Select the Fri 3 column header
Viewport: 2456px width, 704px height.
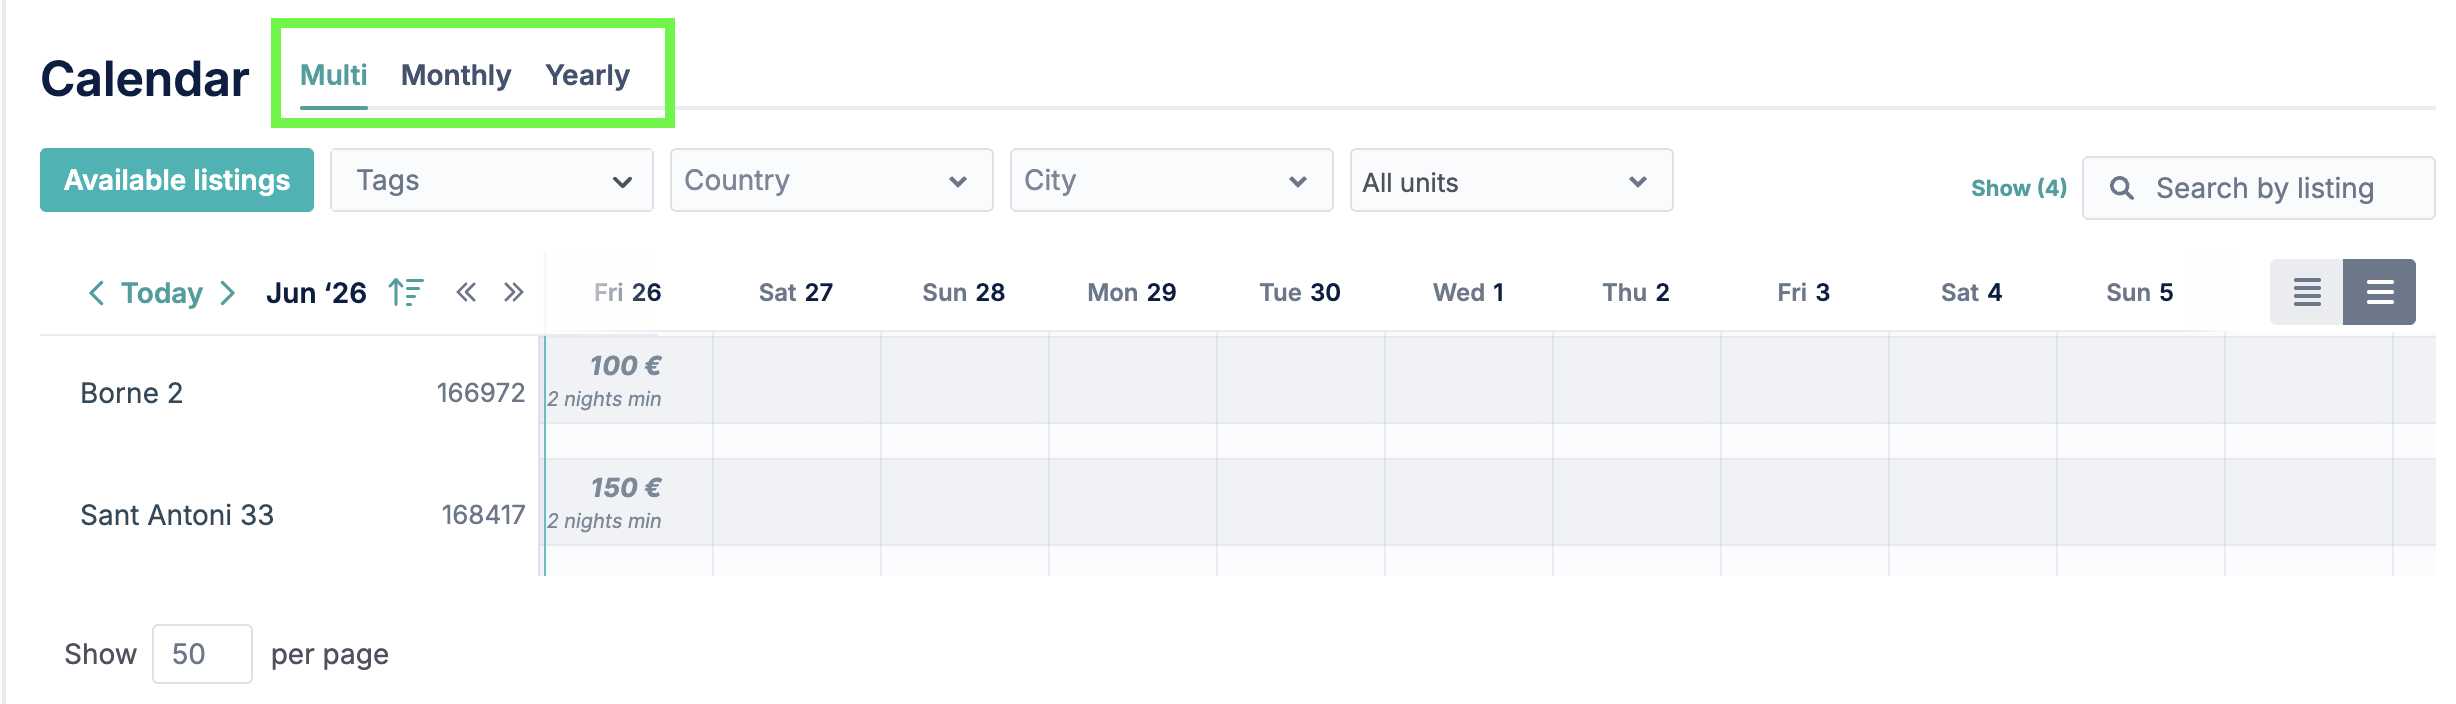[1804, 292]
